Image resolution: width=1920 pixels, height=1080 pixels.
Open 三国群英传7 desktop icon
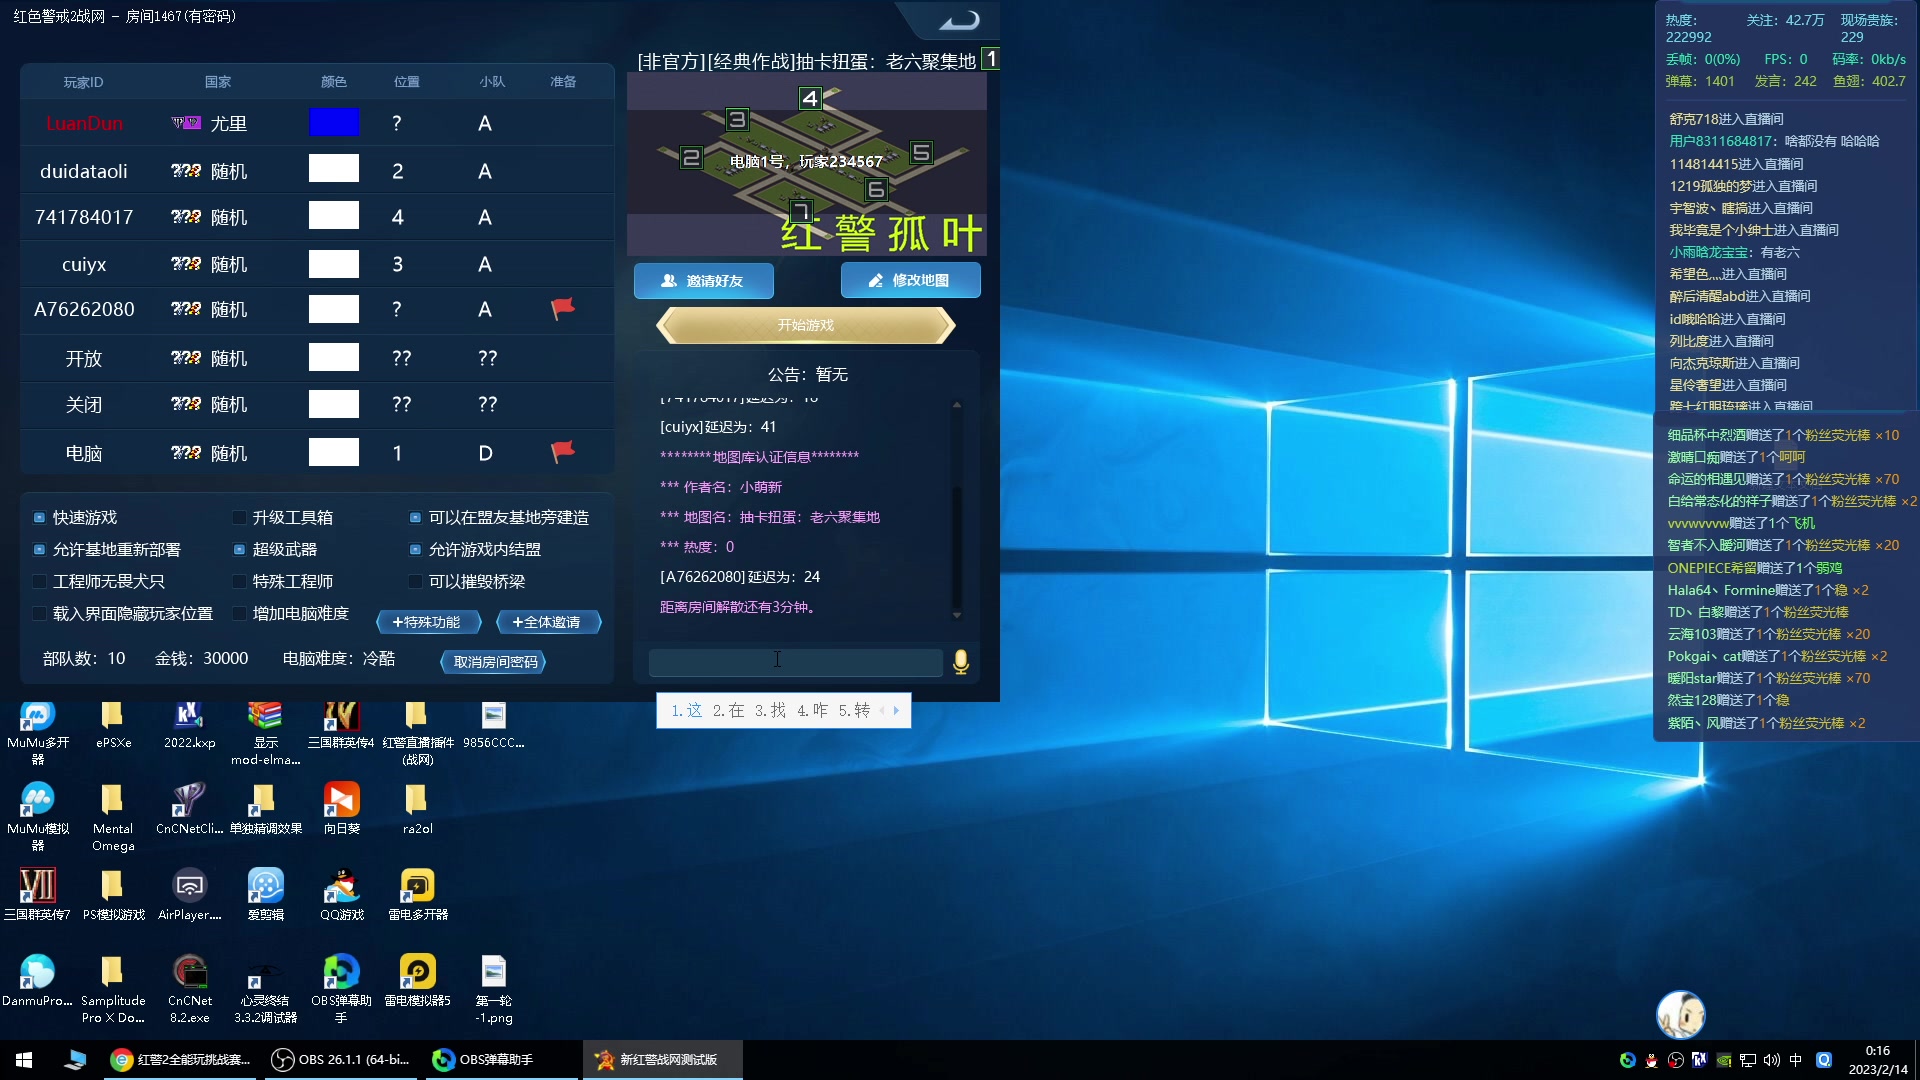pyautogui.click(x=38, y=895)
